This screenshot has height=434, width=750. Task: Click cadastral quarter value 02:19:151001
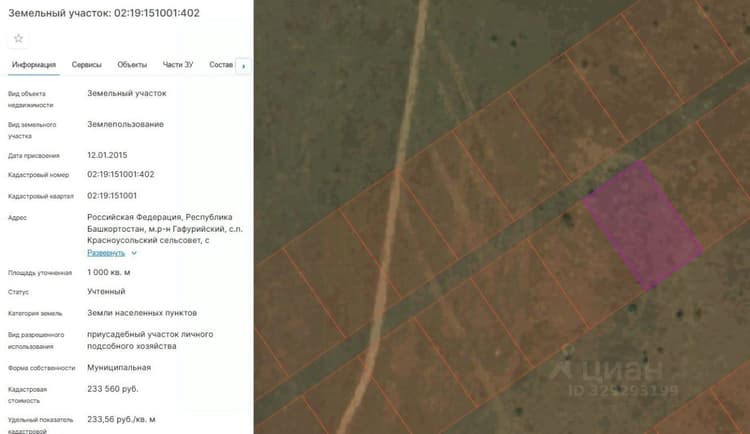[x=112, y=195]
